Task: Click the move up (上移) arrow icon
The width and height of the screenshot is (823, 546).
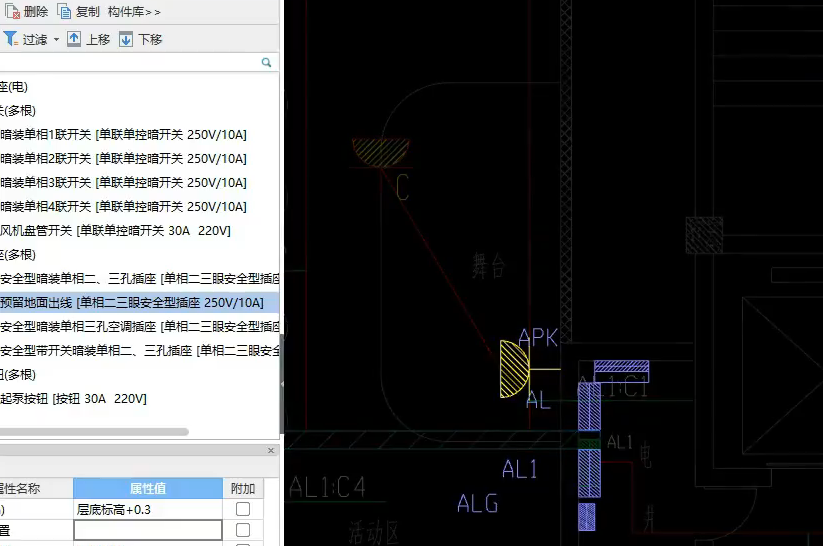Action: [x=74, y=39]
